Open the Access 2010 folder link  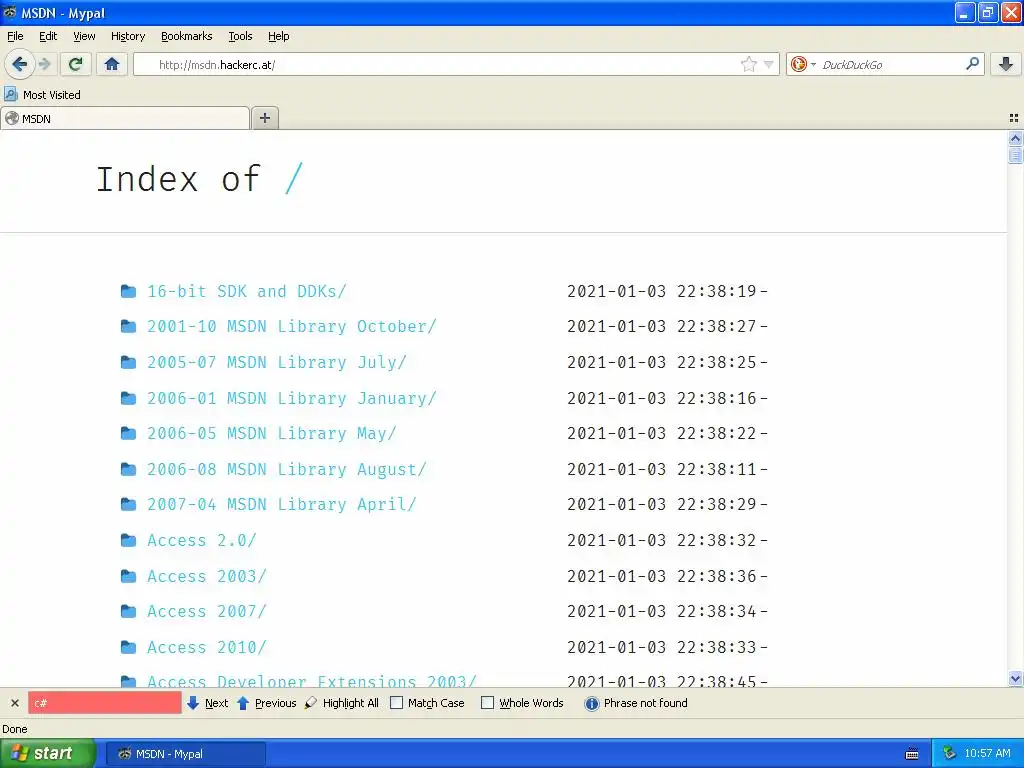(207, 647)
